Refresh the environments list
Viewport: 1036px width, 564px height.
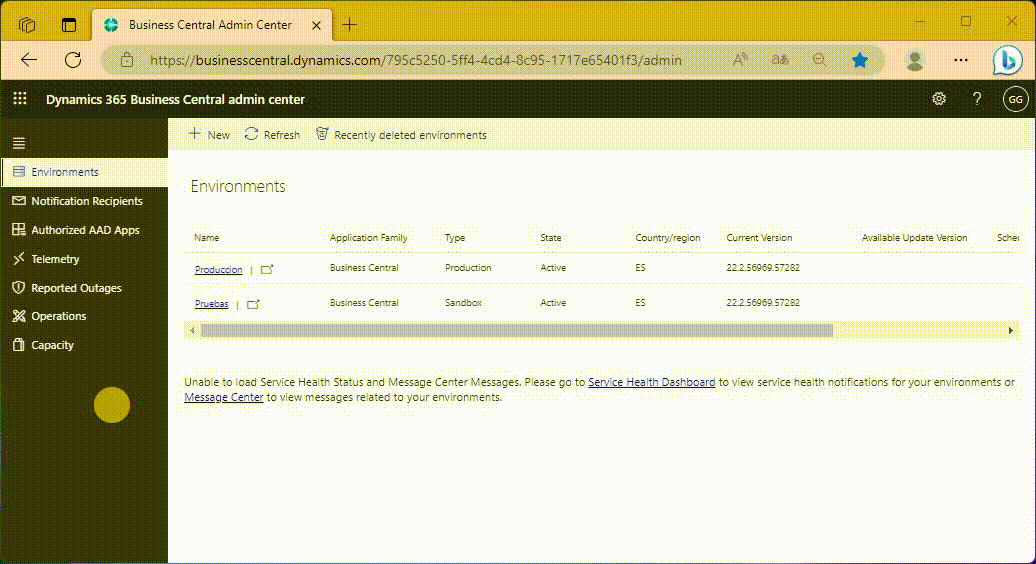(x=272, y=135)
